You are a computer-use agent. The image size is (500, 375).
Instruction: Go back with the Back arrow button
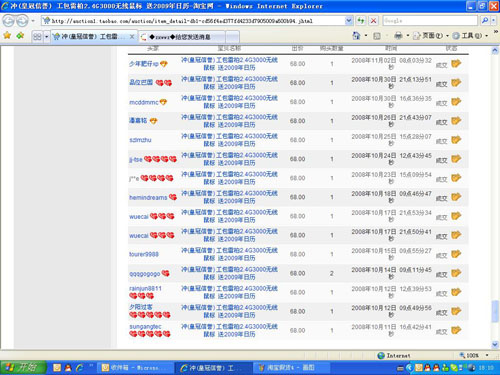[8, 21]
